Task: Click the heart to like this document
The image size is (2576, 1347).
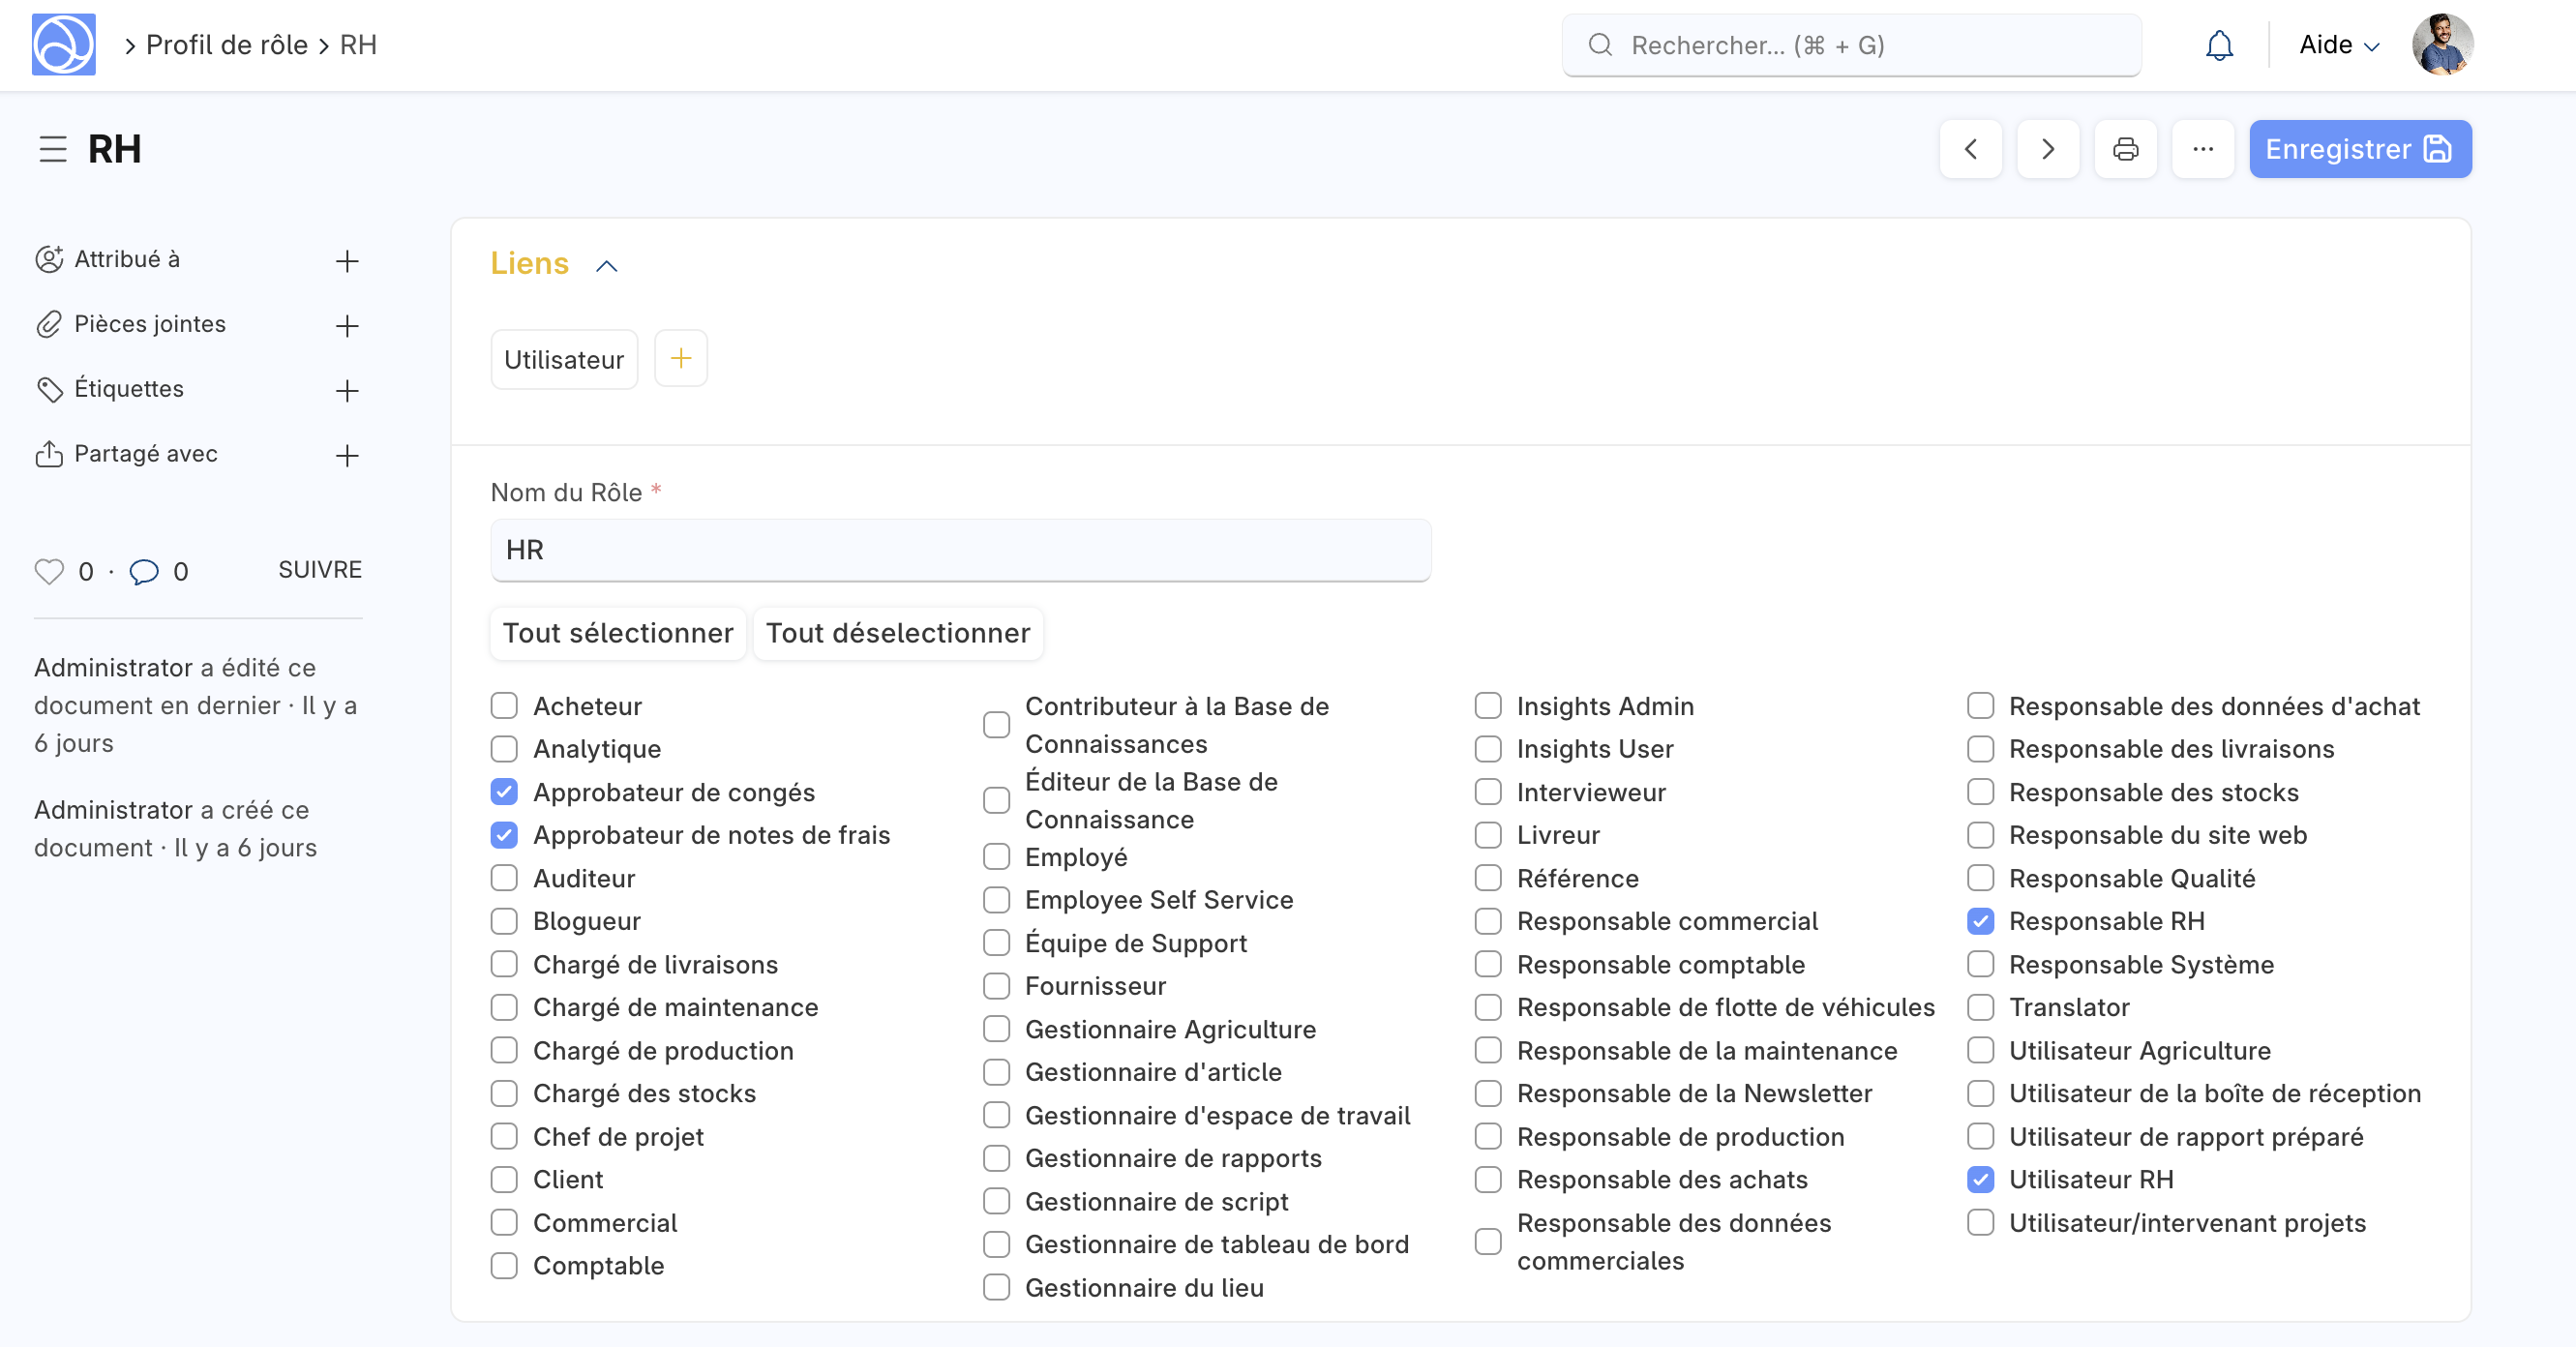Action: click(x=48, y=571)
